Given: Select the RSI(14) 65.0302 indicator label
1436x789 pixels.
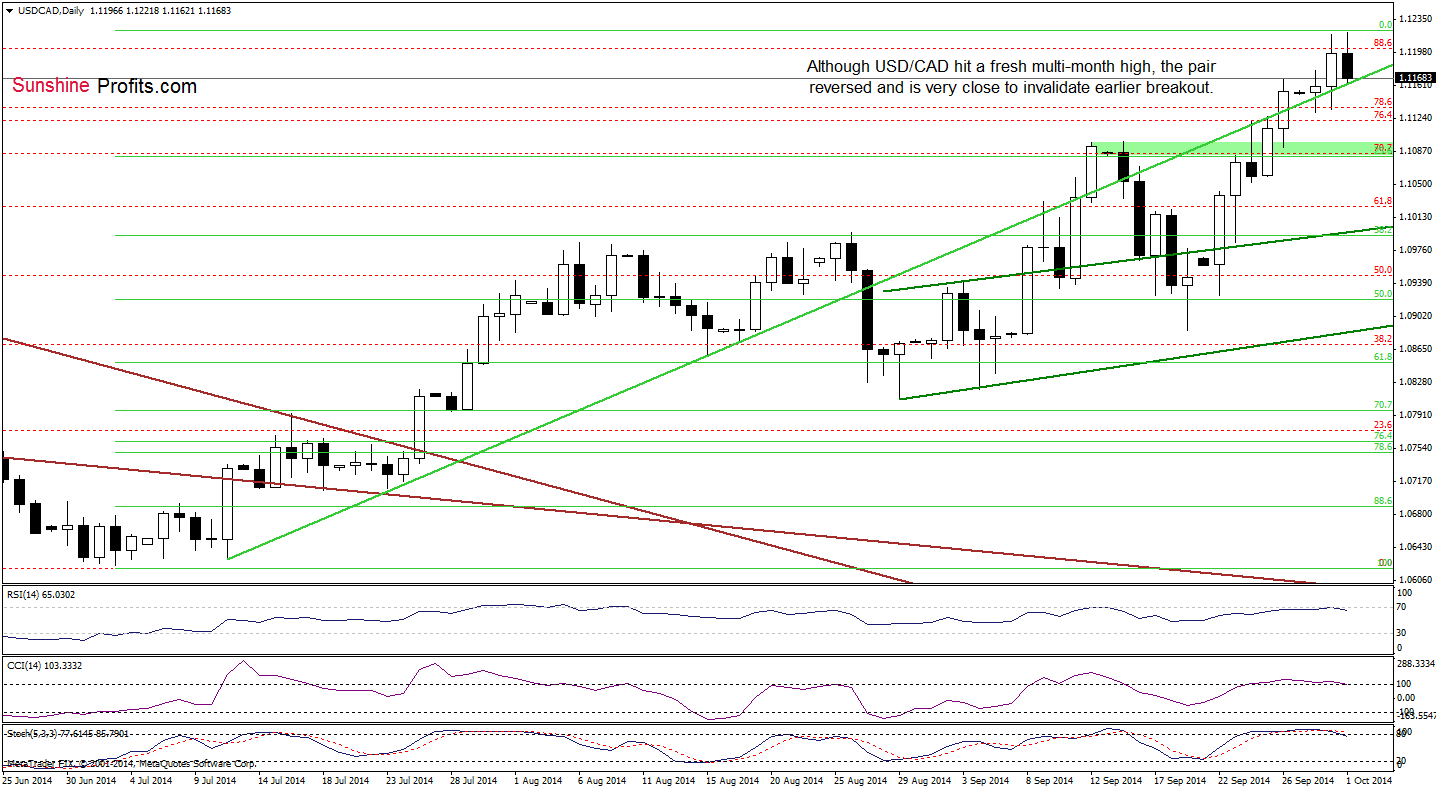Looking at the screenshot, I should point(39,594).
